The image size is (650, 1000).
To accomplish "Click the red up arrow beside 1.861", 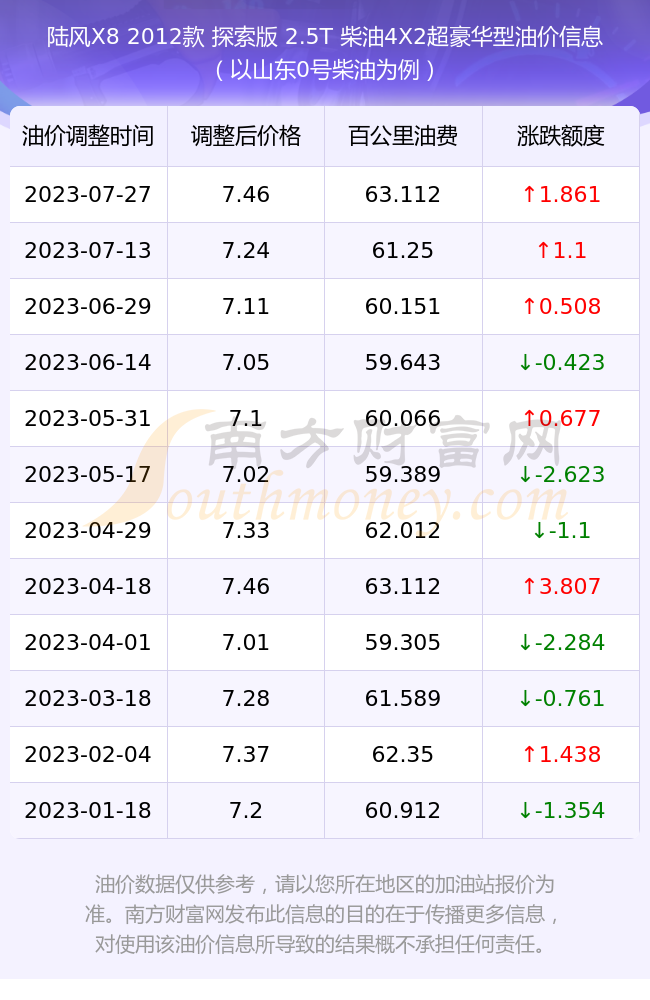I will pyautogui.click(x=529, y=194).
